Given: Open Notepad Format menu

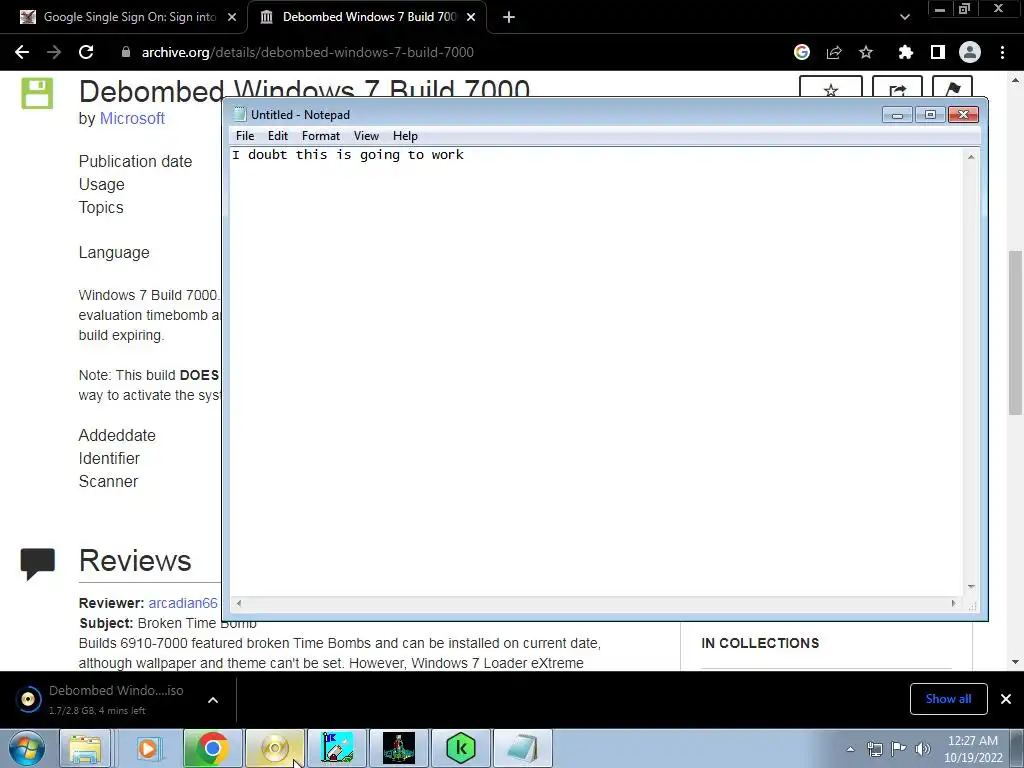Looking at the screenshot, I should coord(321,136).
